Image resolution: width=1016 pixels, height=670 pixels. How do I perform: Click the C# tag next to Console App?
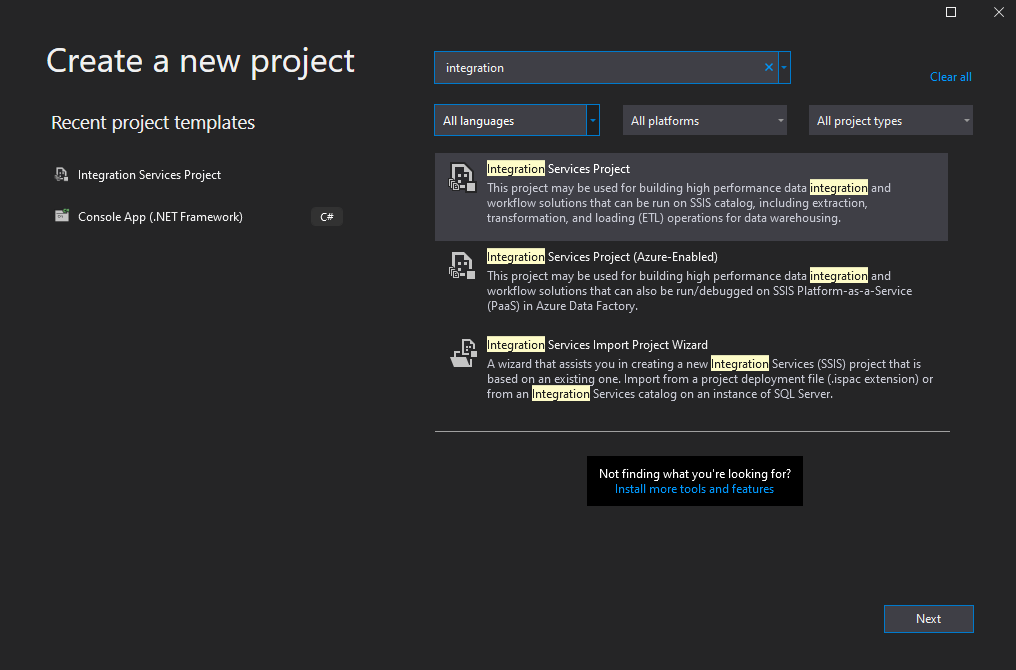point(326,216)
